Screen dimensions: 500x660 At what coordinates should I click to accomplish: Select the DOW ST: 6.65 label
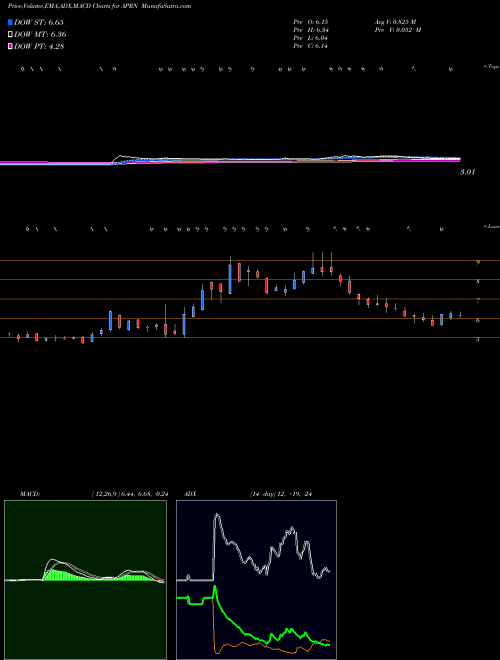pyautogui.click(x=39, y=22)
